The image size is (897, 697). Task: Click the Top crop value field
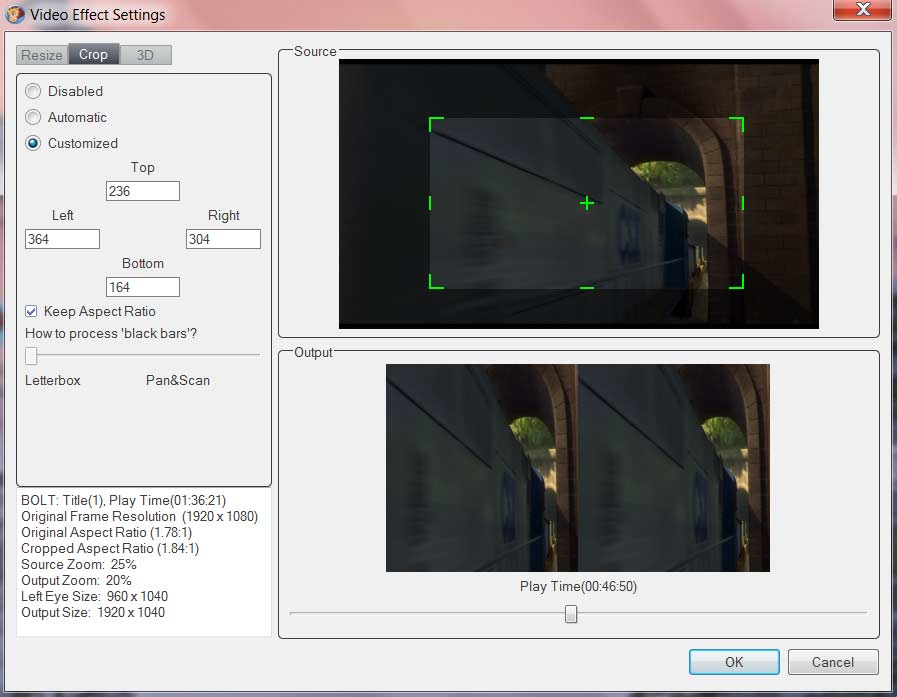pyautogui.click(x=143, y=191)
